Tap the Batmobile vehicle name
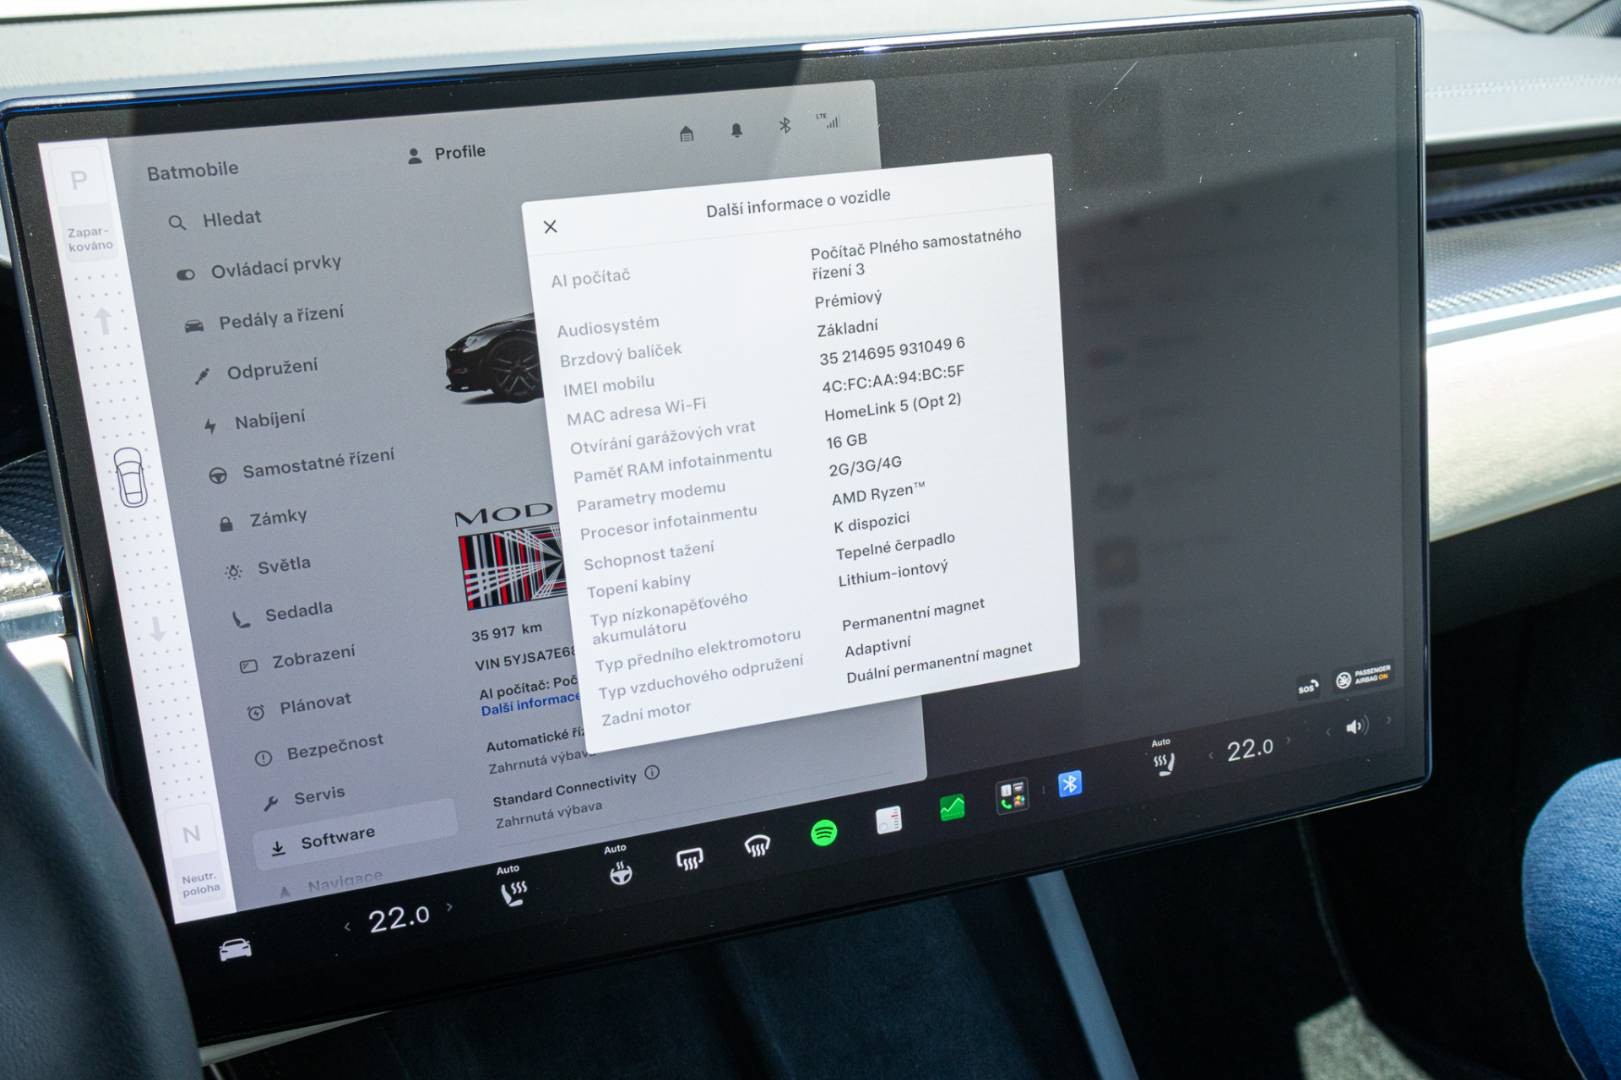The width and height of the screenshot is (1621, 1080). pyautogui.click(x=193, y=171)
